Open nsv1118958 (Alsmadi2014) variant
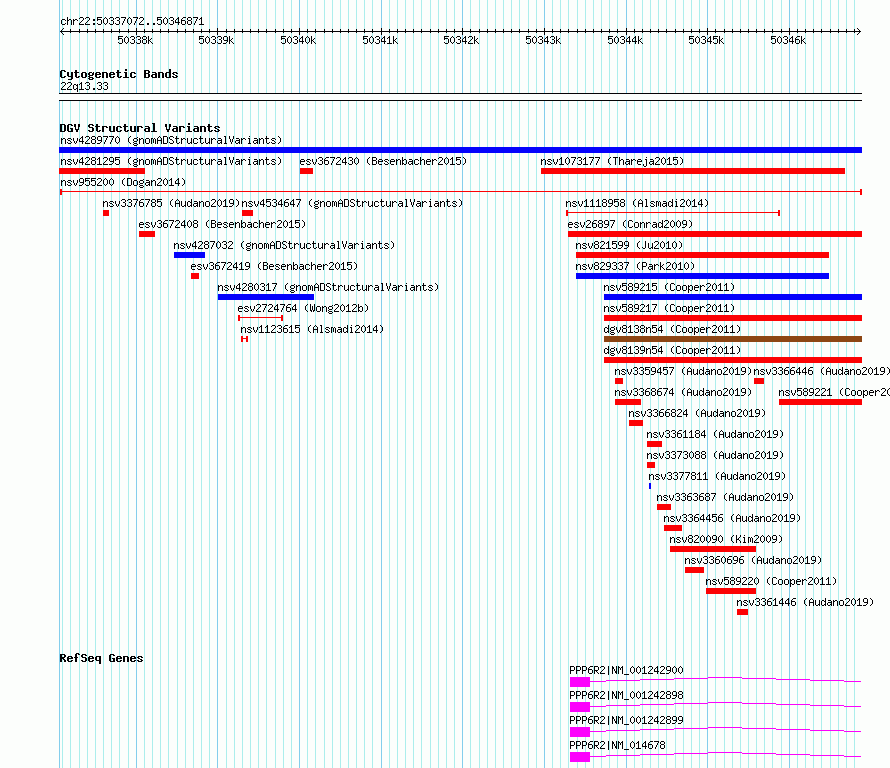This screenshot has width=890, height=768. click(x=637, y=203)
